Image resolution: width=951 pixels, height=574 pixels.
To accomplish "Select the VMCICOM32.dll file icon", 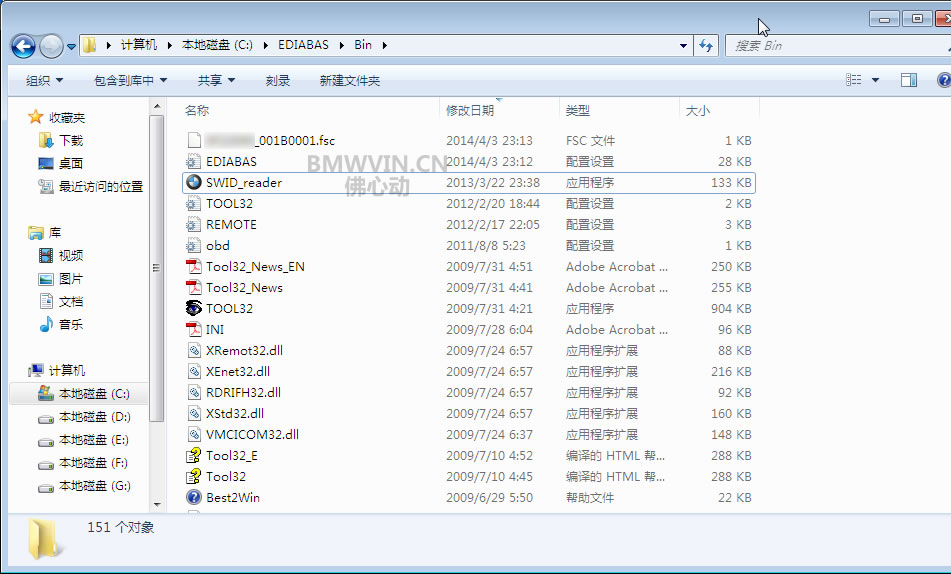I will pos(193,434).
